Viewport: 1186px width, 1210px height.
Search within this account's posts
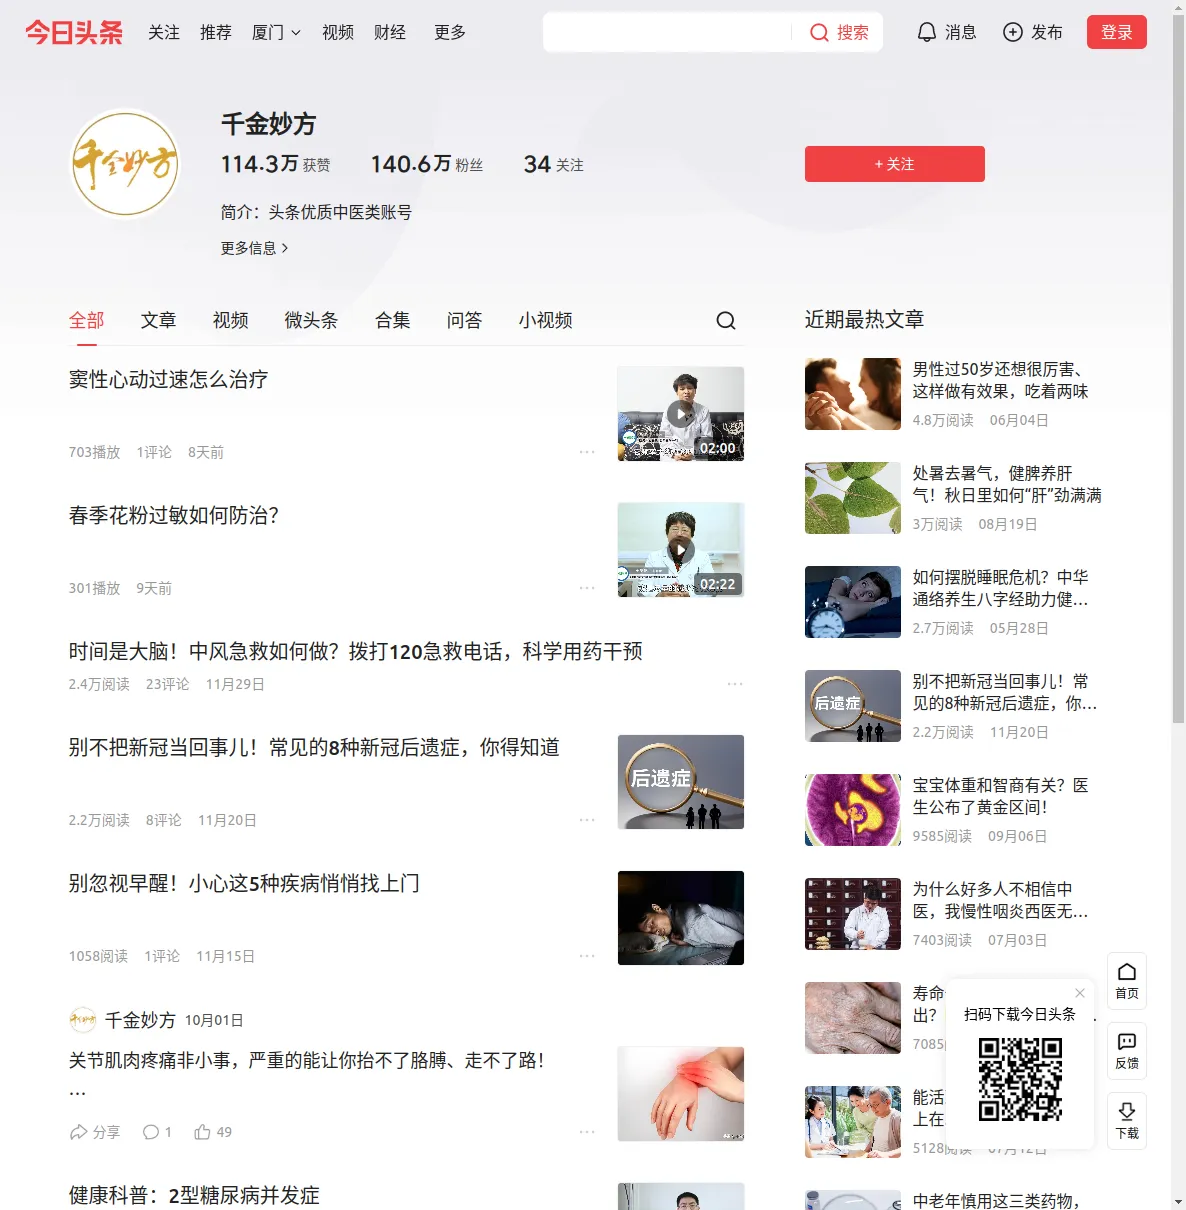pyautogui.click(x=726, y=320)
